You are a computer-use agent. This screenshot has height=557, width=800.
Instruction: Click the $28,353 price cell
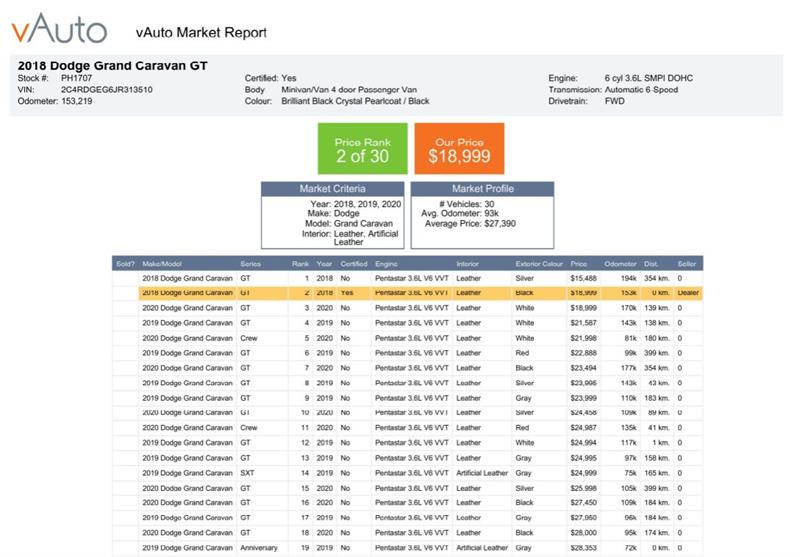click(583, 548)
